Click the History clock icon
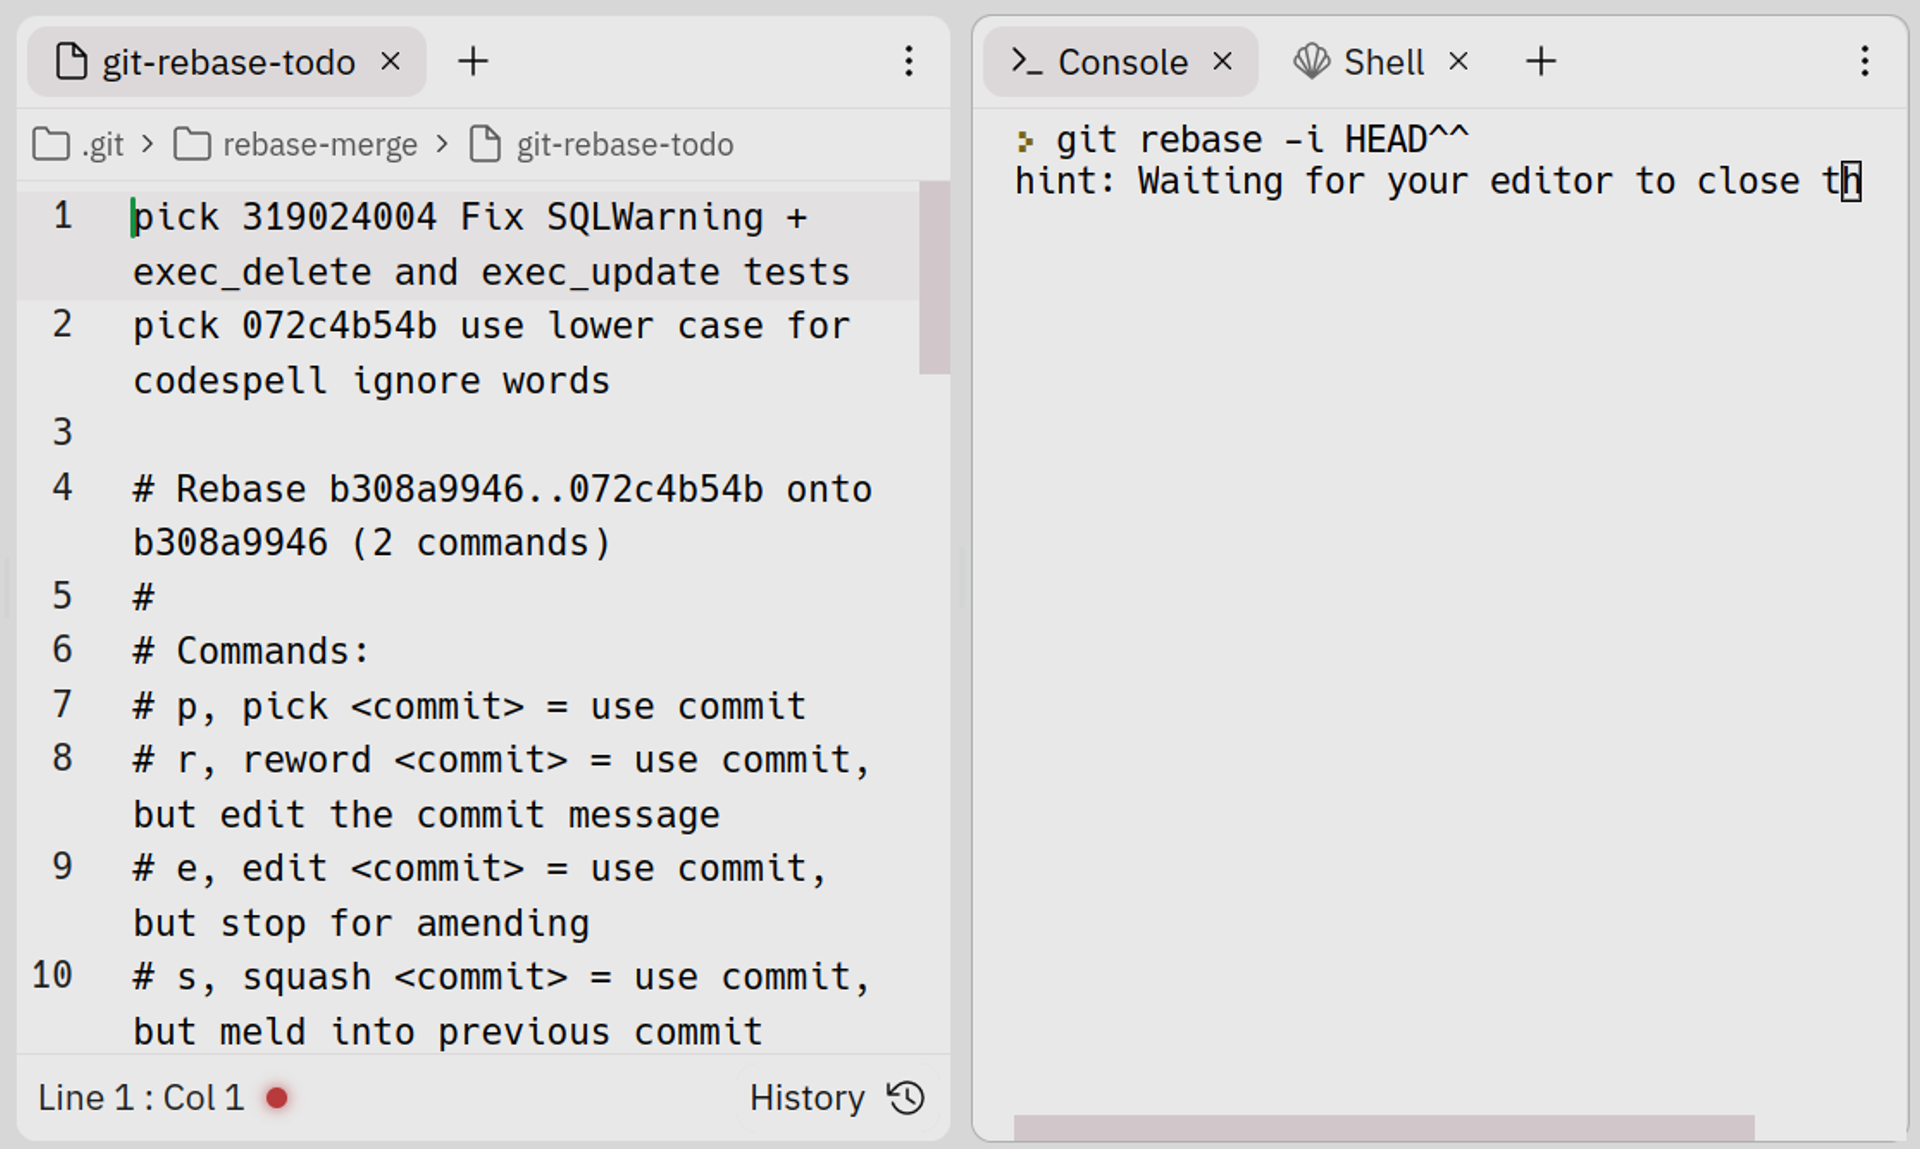 point(903,1097)
